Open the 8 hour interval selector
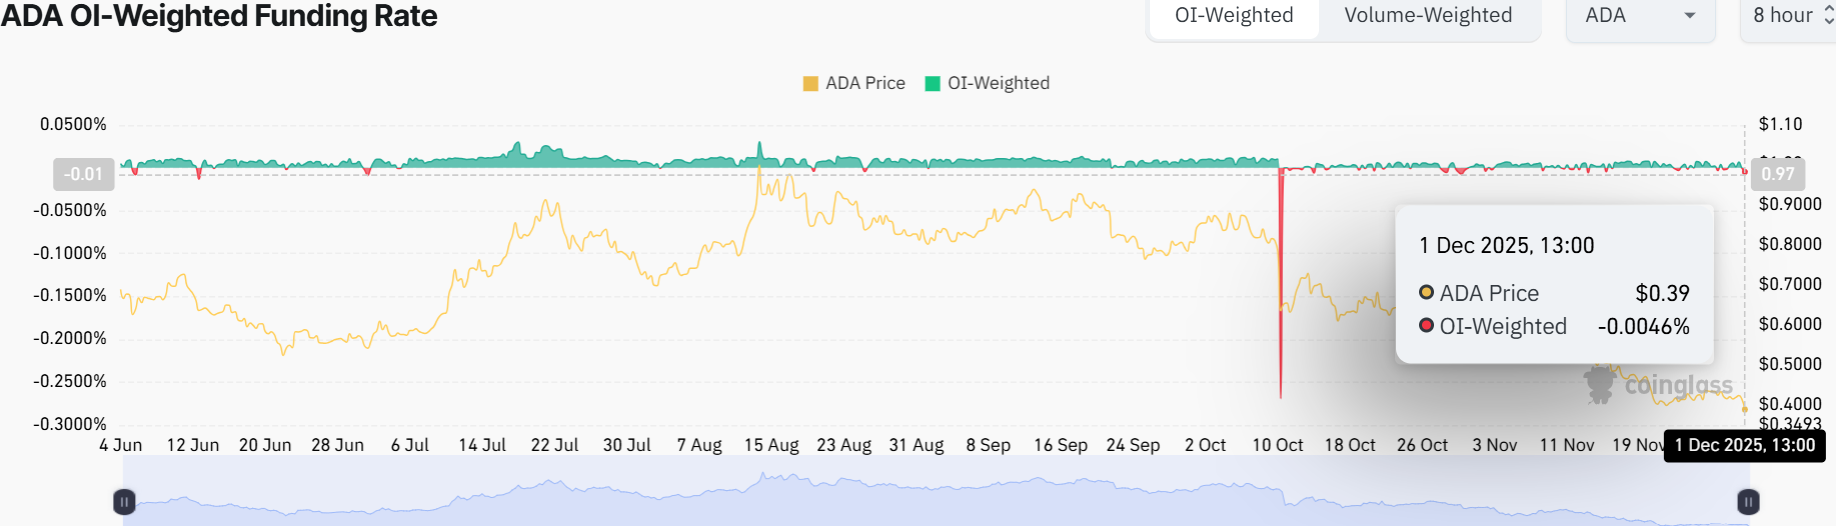This screenshot has height=526, width=1836. [x=1792, y=16]
